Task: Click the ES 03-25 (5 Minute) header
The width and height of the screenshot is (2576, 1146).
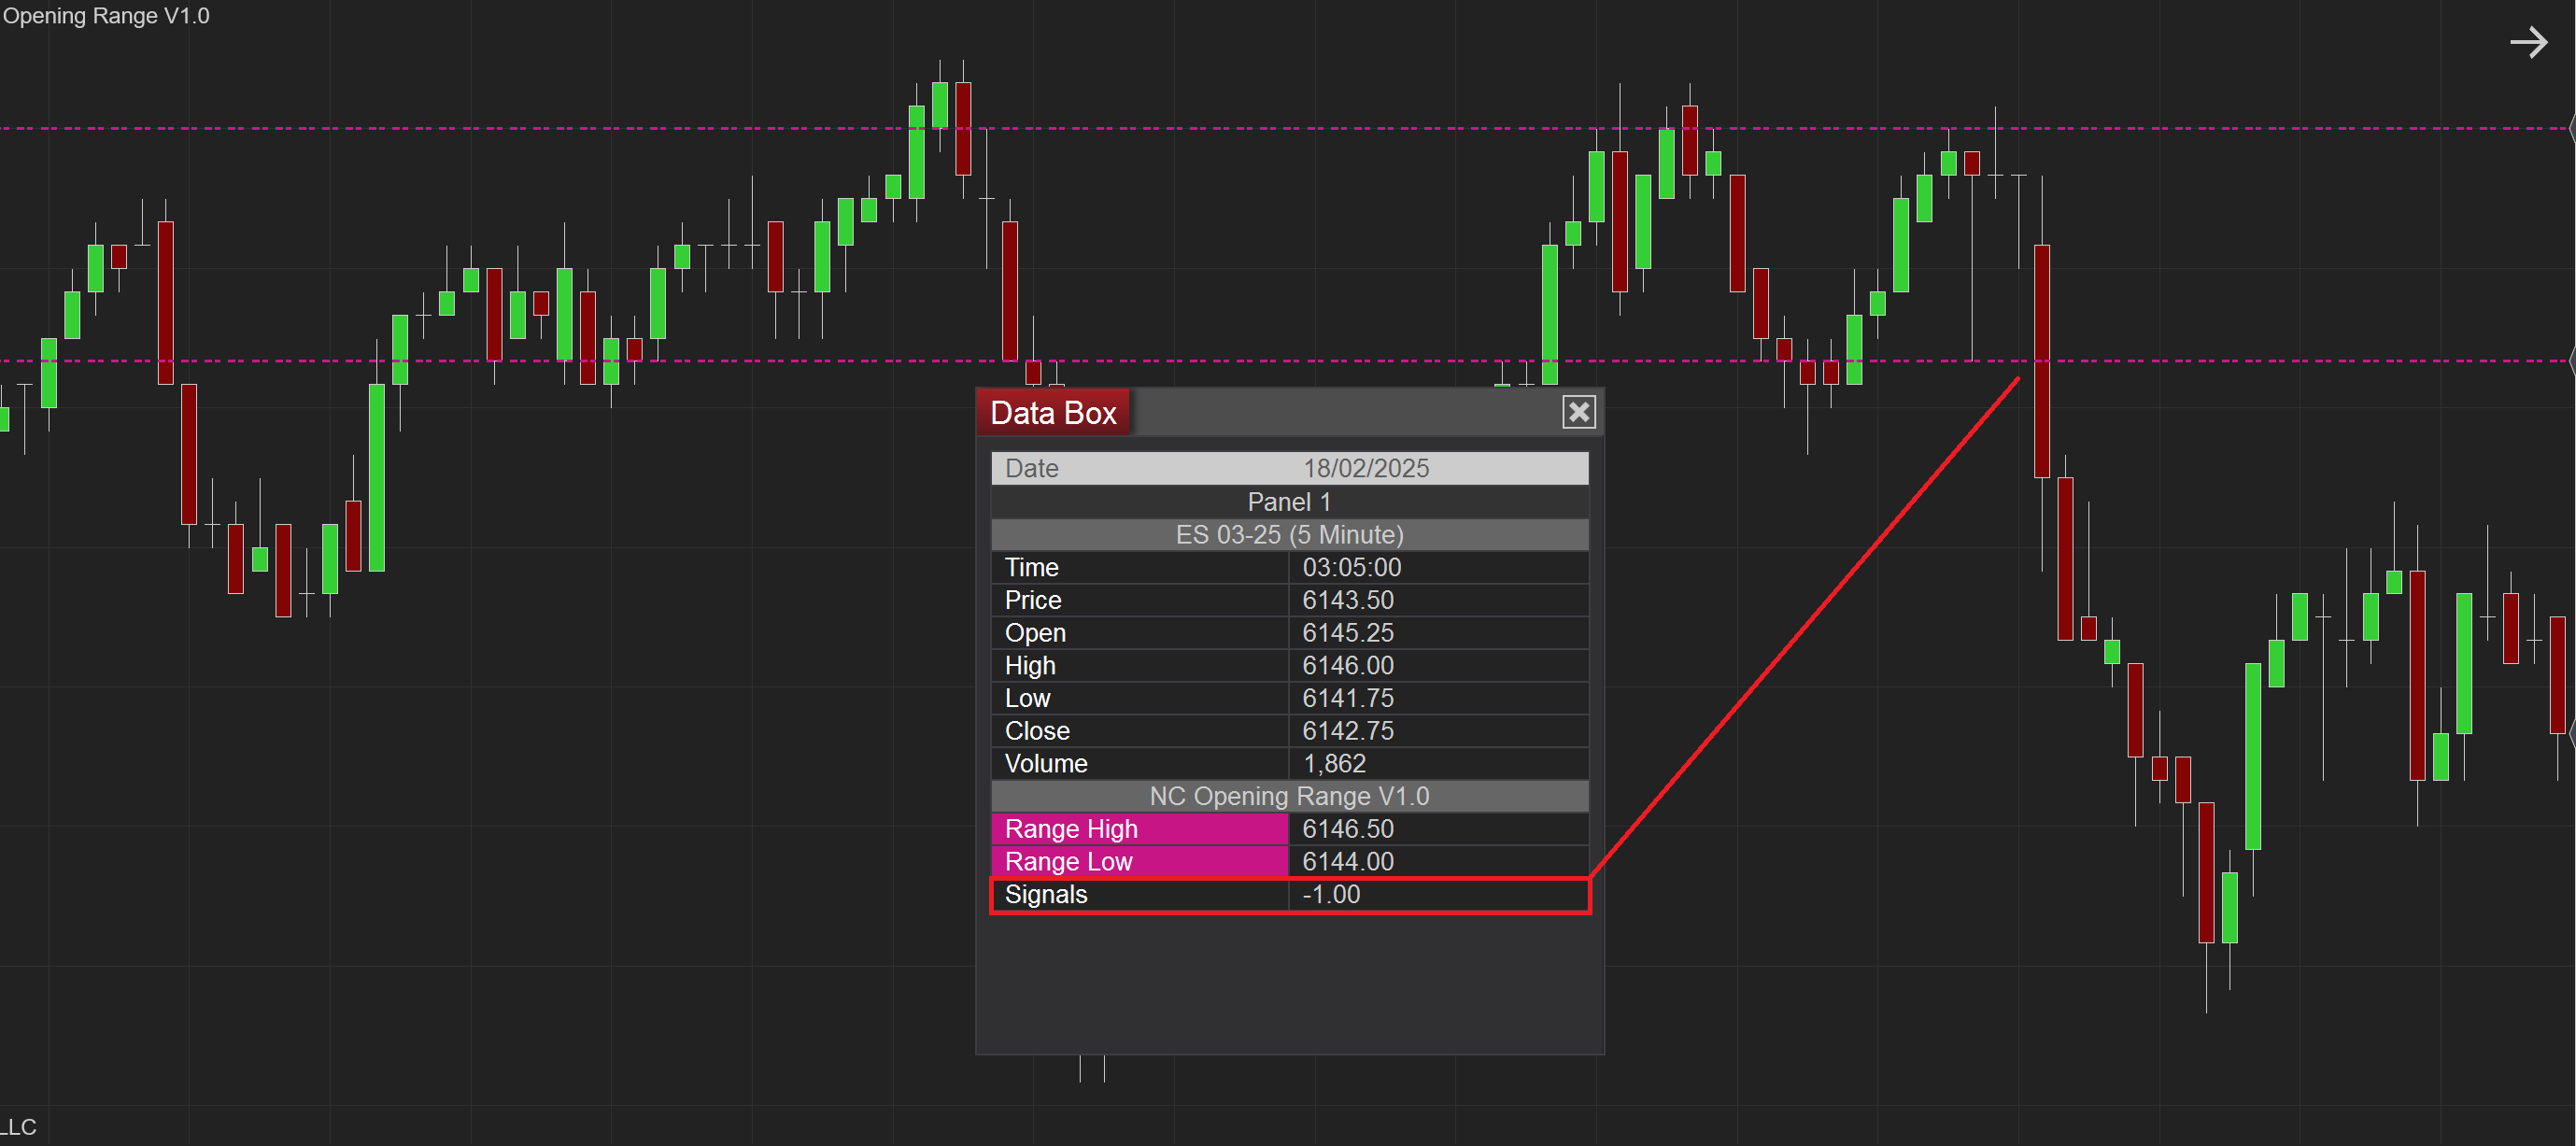Action: pyautogui.click(x=1289, y=534)
